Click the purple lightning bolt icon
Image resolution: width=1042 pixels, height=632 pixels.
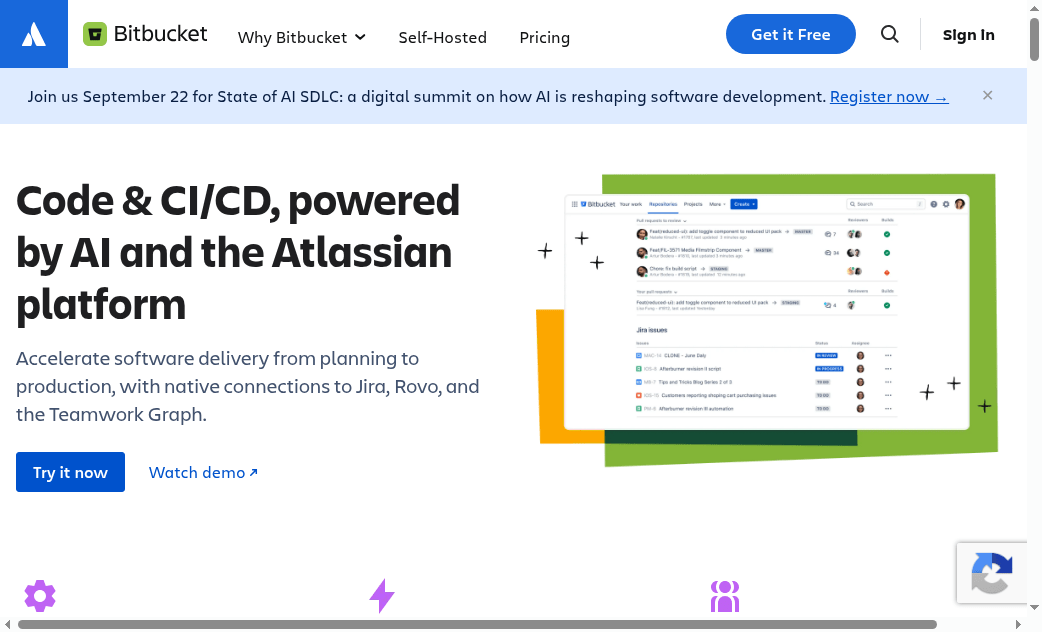pyautogui.click(x=382, y=595)
